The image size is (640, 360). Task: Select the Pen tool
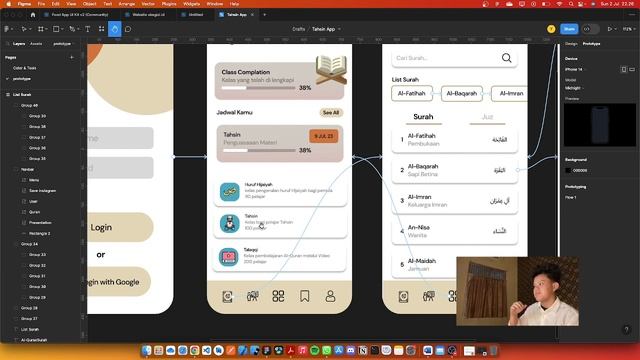[72, 29]
